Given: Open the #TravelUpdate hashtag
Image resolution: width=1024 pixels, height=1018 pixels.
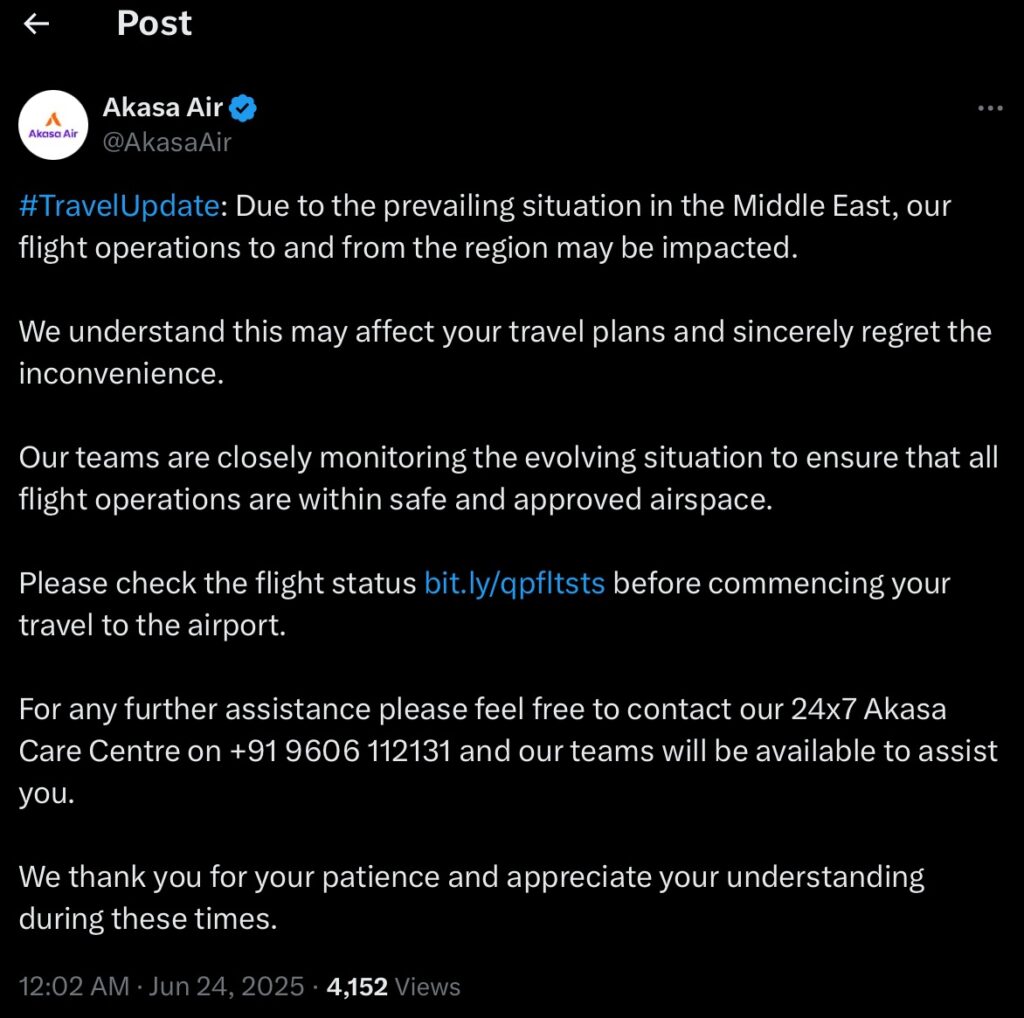Looking at the screenshot, I should [x=119, y=206].
